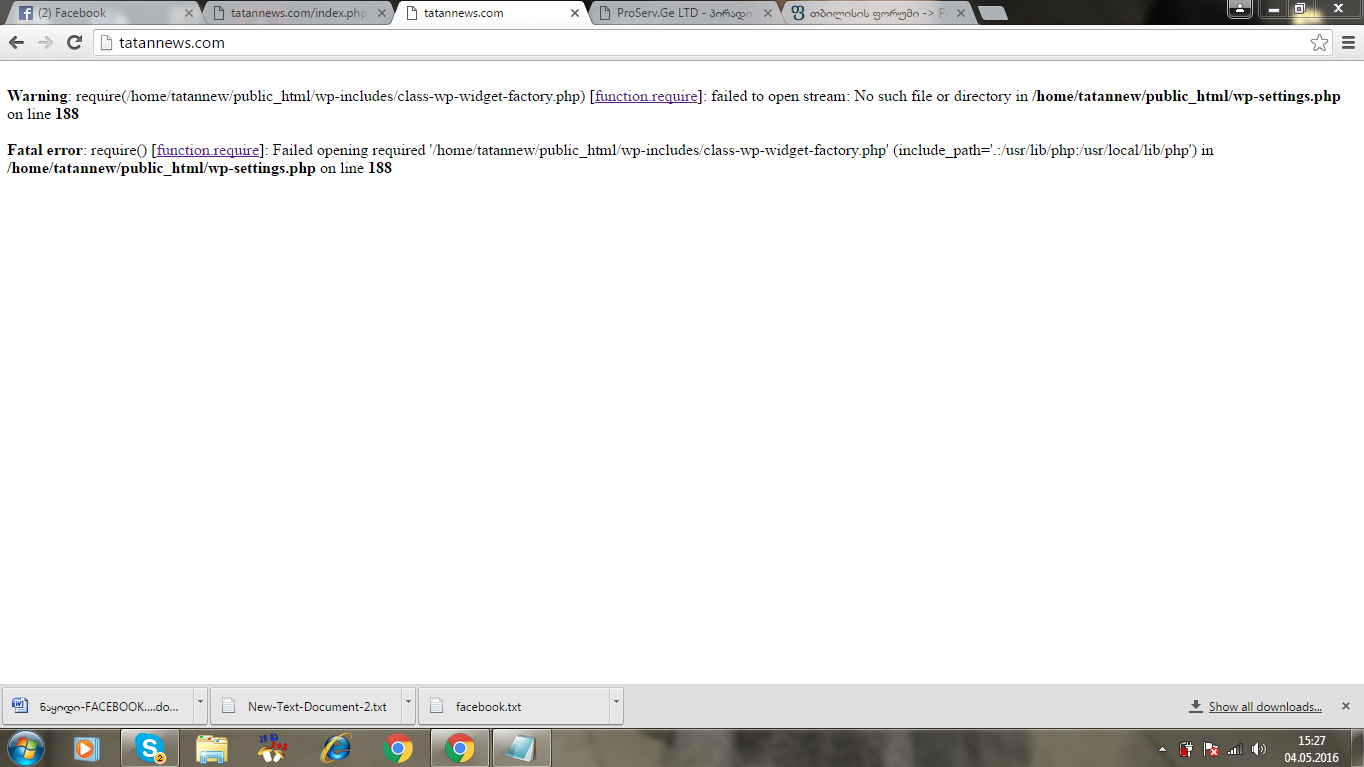Go back using the browser back arrow
1364x767 pixels.
(x=16, y=43)
